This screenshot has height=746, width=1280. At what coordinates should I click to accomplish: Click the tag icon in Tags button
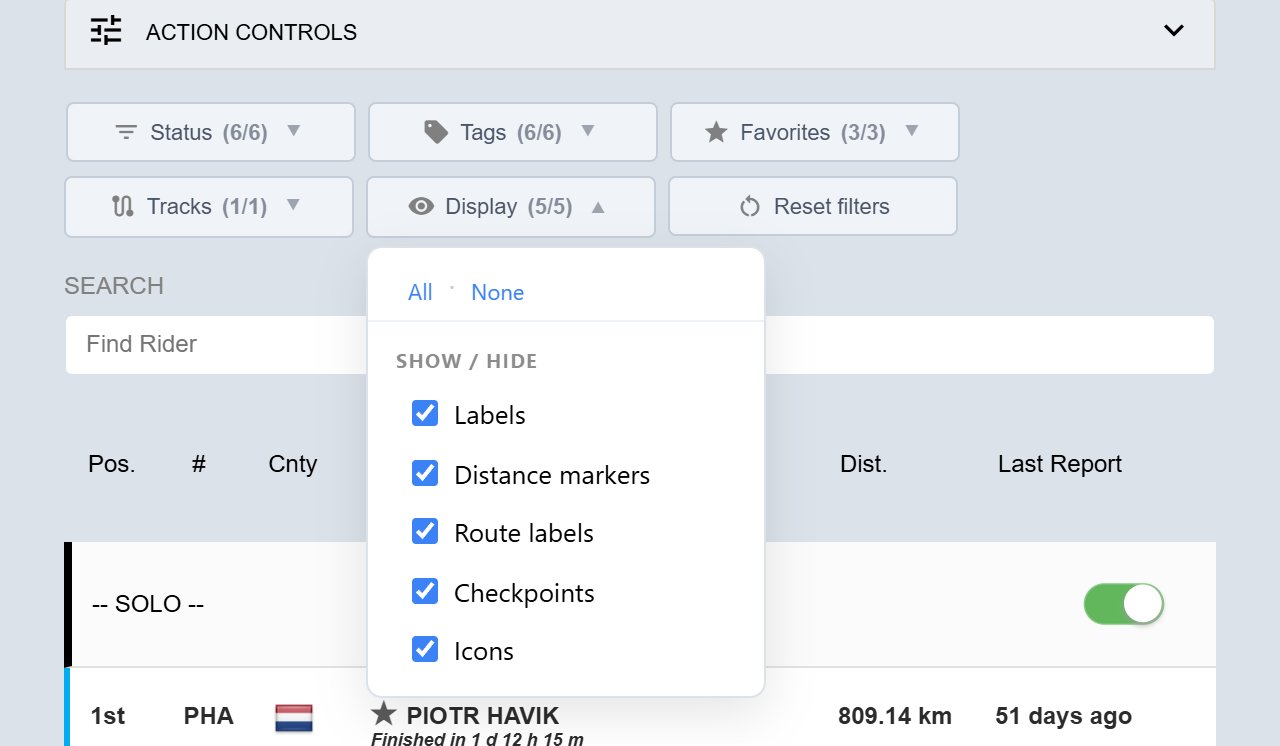(x=436, y=132)
